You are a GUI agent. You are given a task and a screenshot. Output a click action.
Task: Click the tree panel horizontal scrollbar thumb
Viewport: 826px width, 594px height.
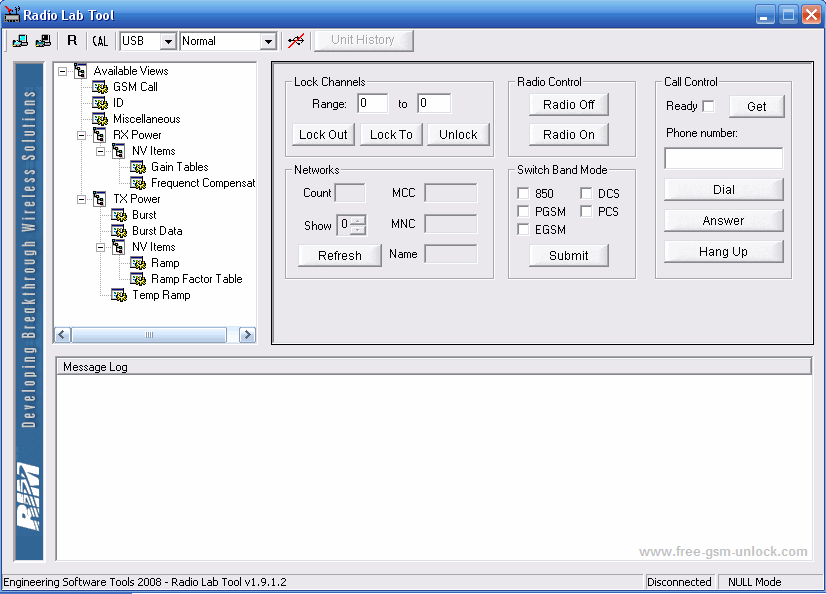[149, 335]
